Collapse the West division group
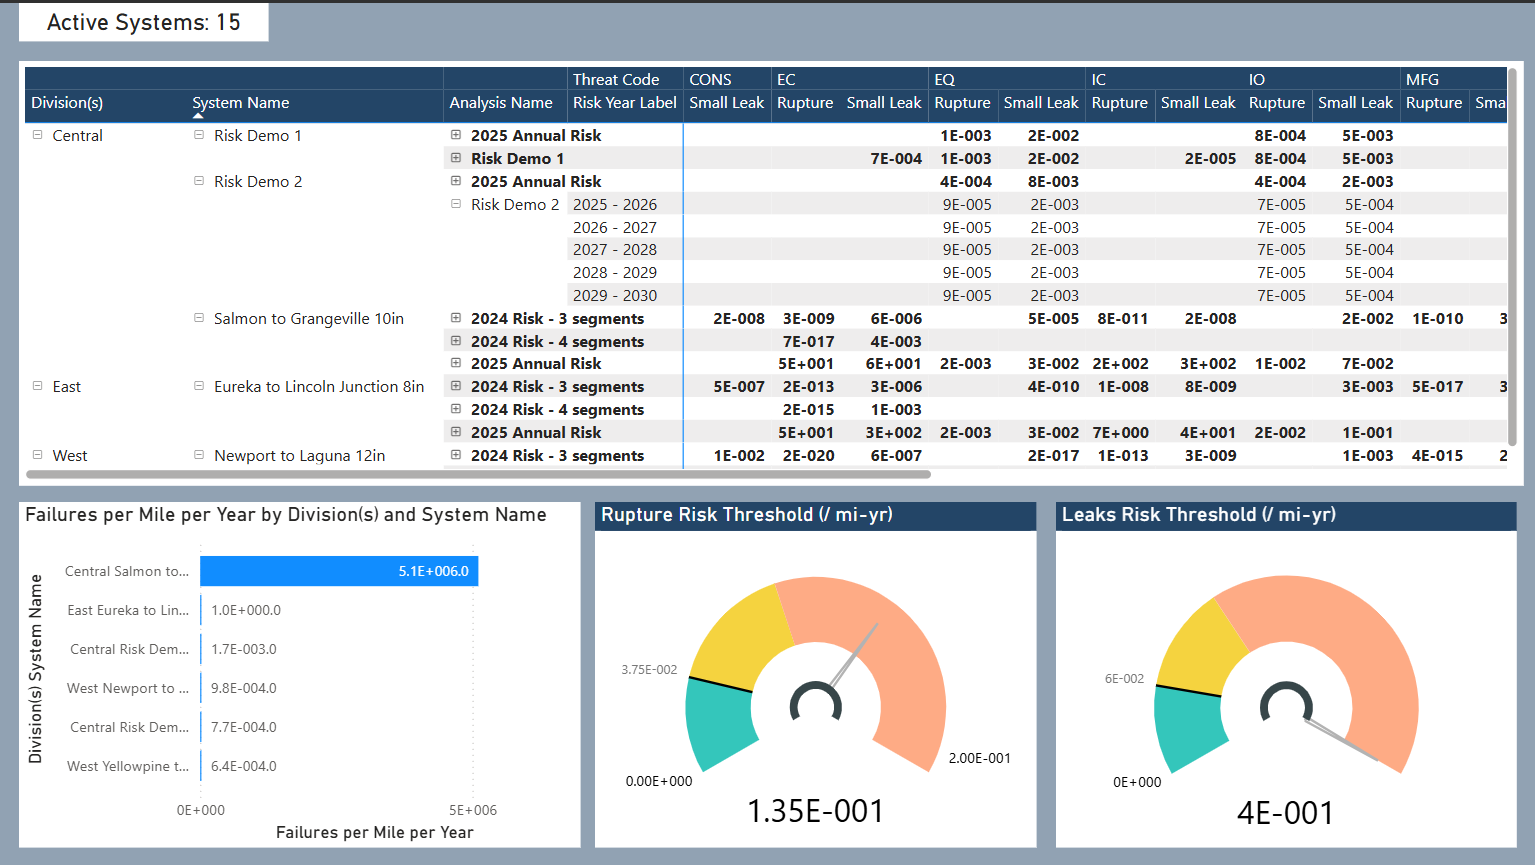Viewport: 1535px width, 865px height. (x=37, y=455)
